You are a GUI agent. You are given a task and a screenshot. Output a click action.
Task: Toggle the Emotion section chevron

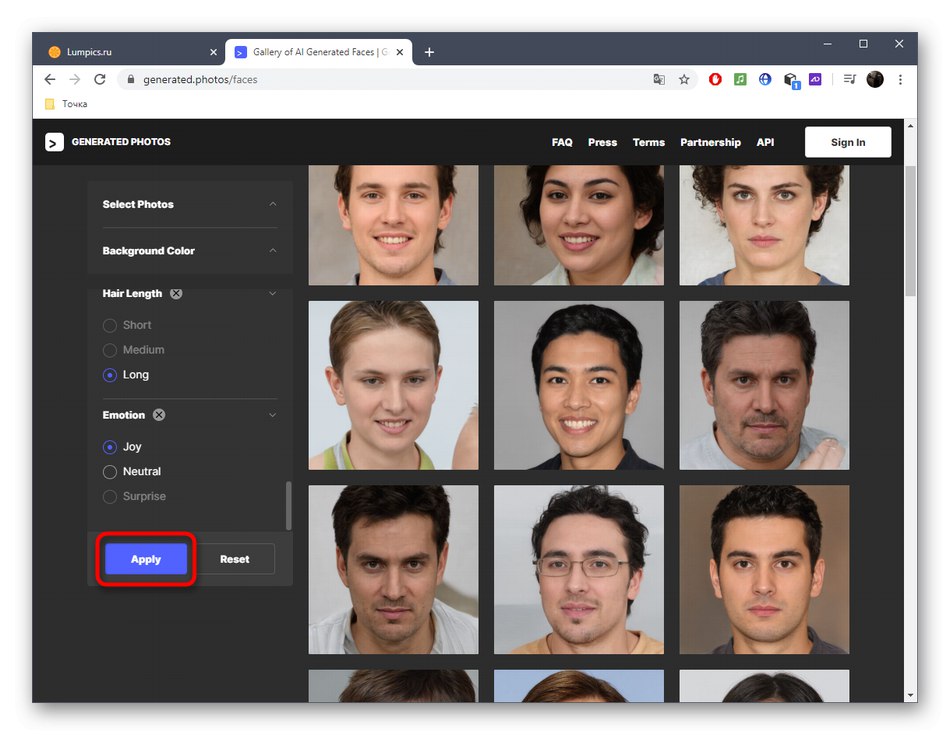tap(273, 415)
